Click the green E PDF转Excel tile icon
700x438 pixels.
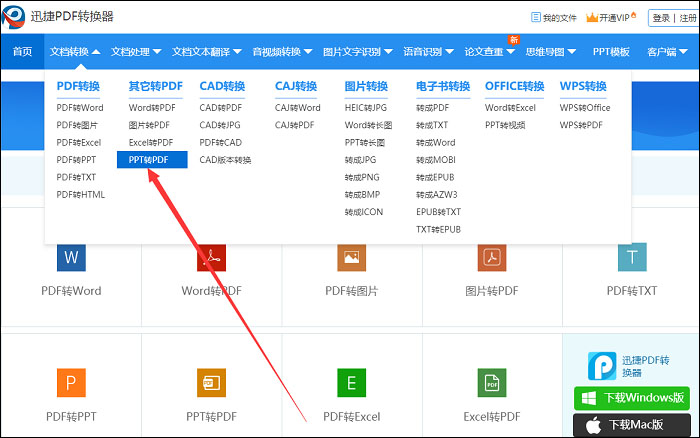352,383
